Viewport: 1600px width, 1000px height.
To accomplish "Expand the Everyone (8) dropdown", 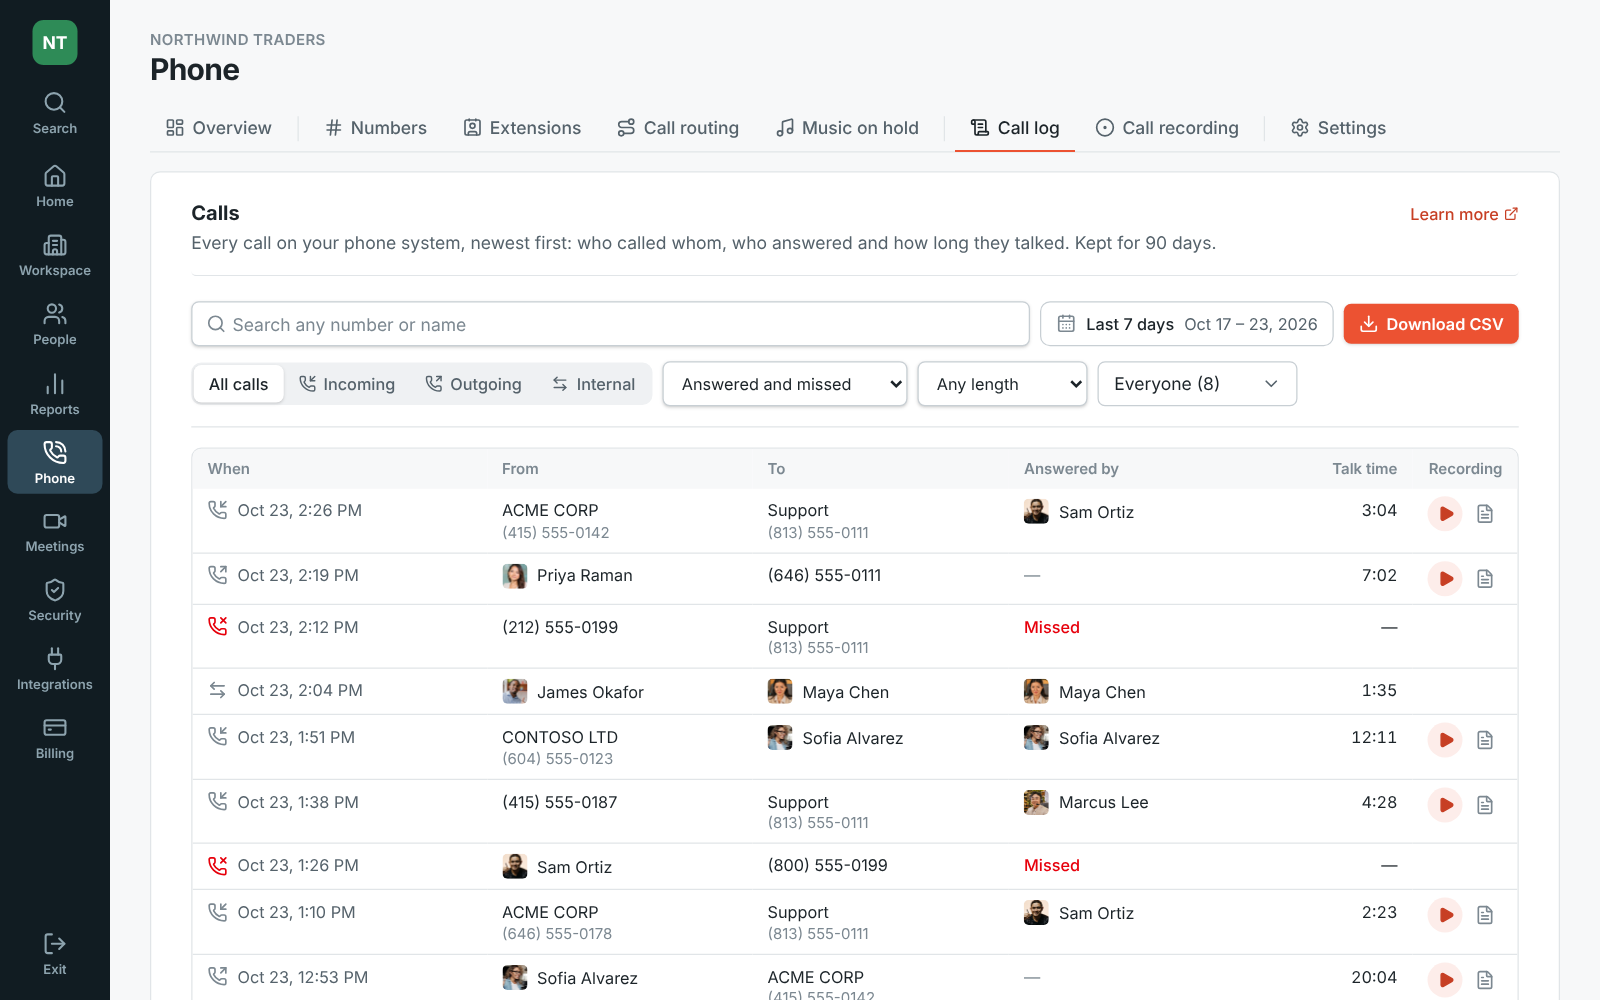I will tap(1197, 384).
